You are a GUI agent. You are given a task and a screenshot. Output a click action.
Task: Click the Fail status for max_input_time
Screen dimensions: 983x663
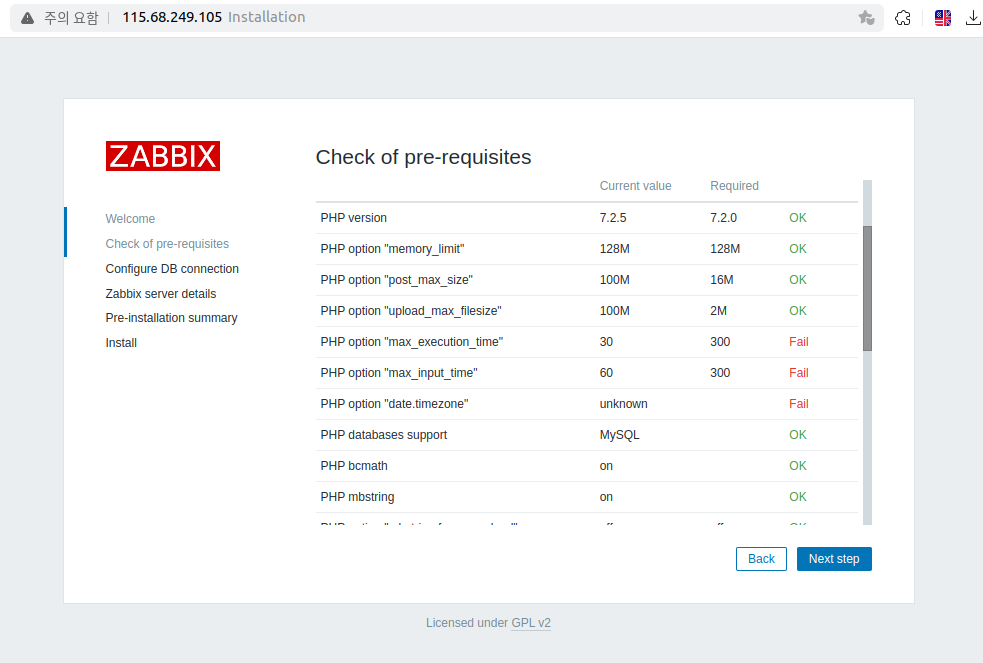799,373
